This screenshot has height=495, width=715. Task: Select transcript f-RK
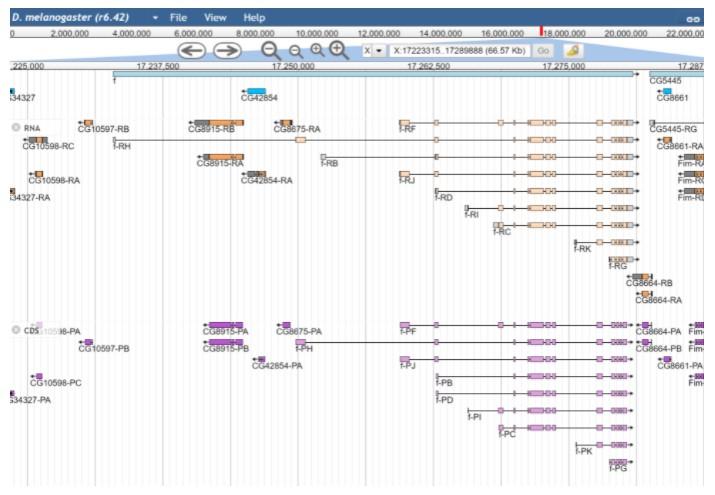tap(604, 242)
